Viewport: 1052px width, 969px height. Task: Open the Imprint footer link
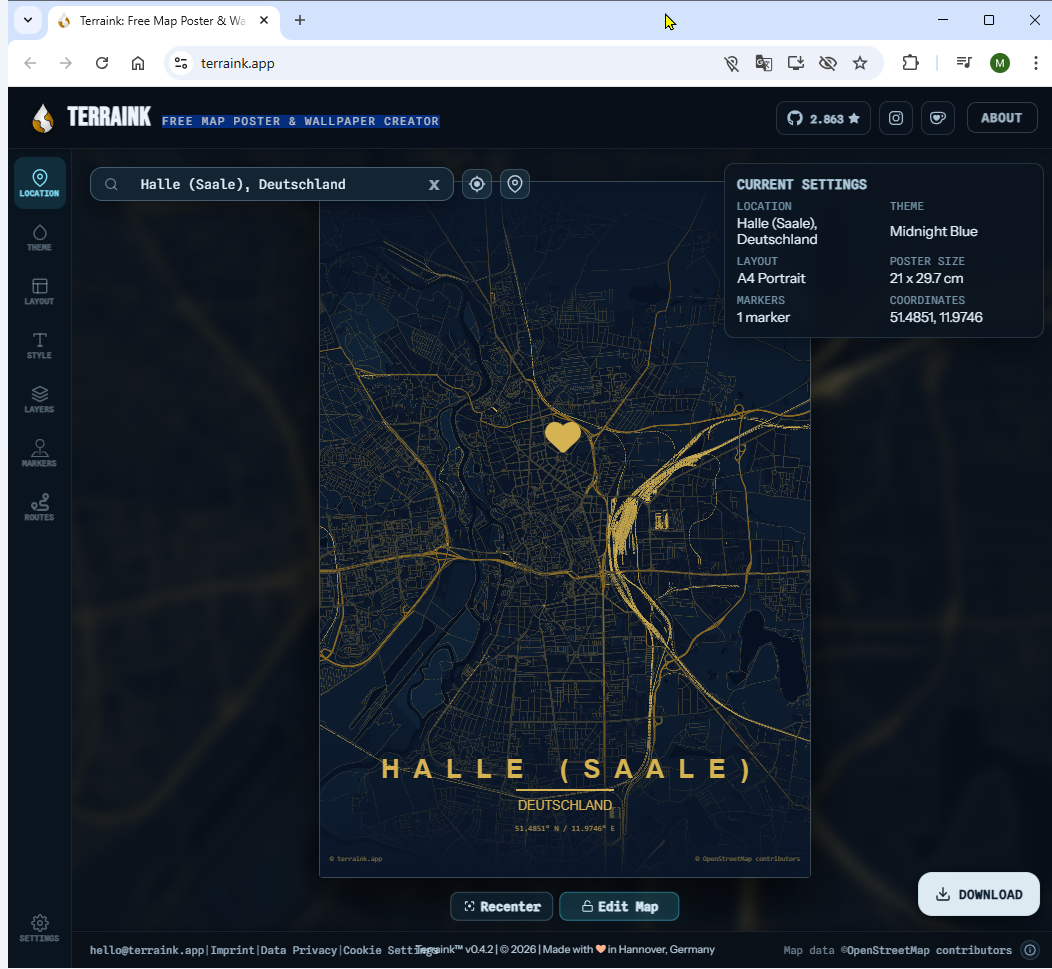point(233,950)
